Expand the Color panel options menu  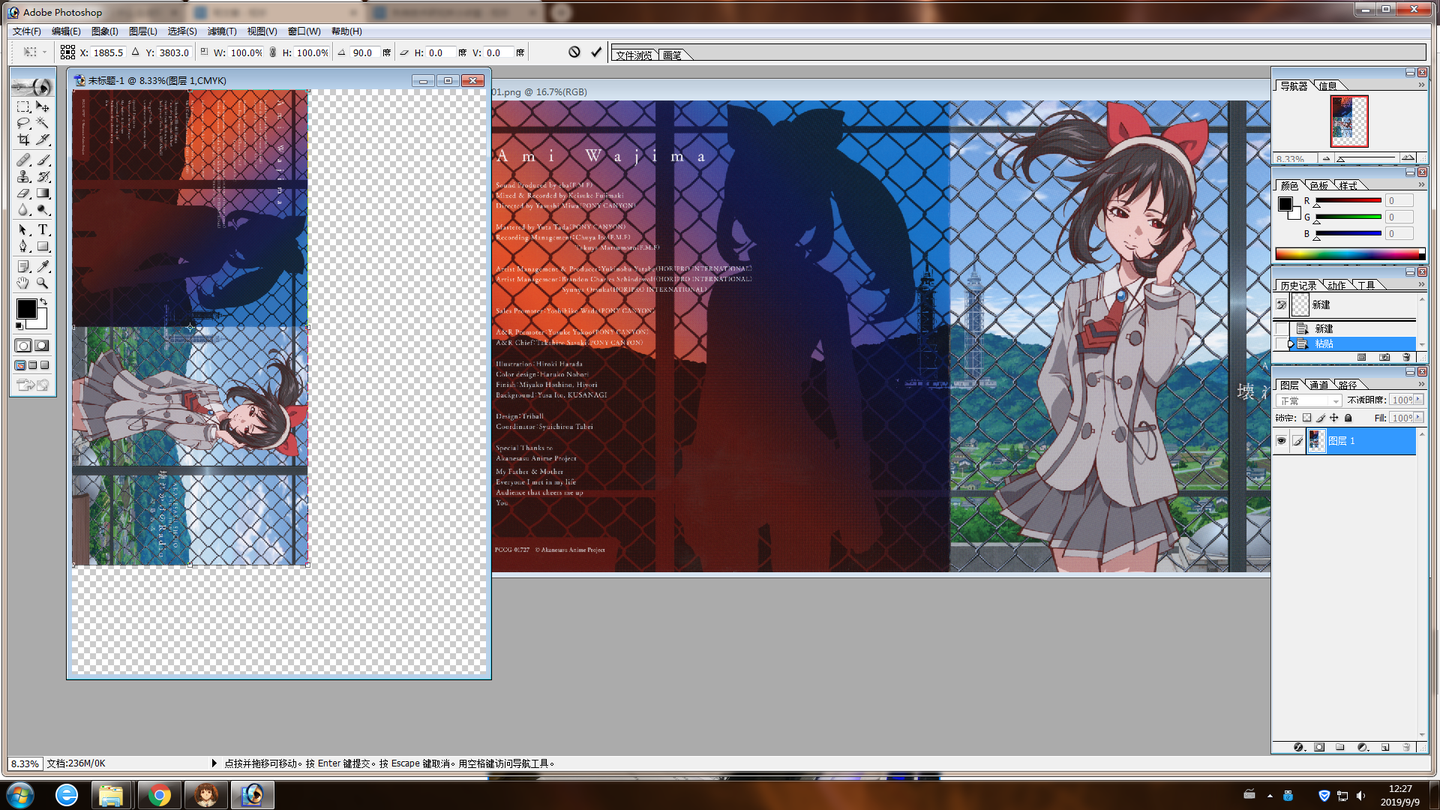pos(1421,186)
